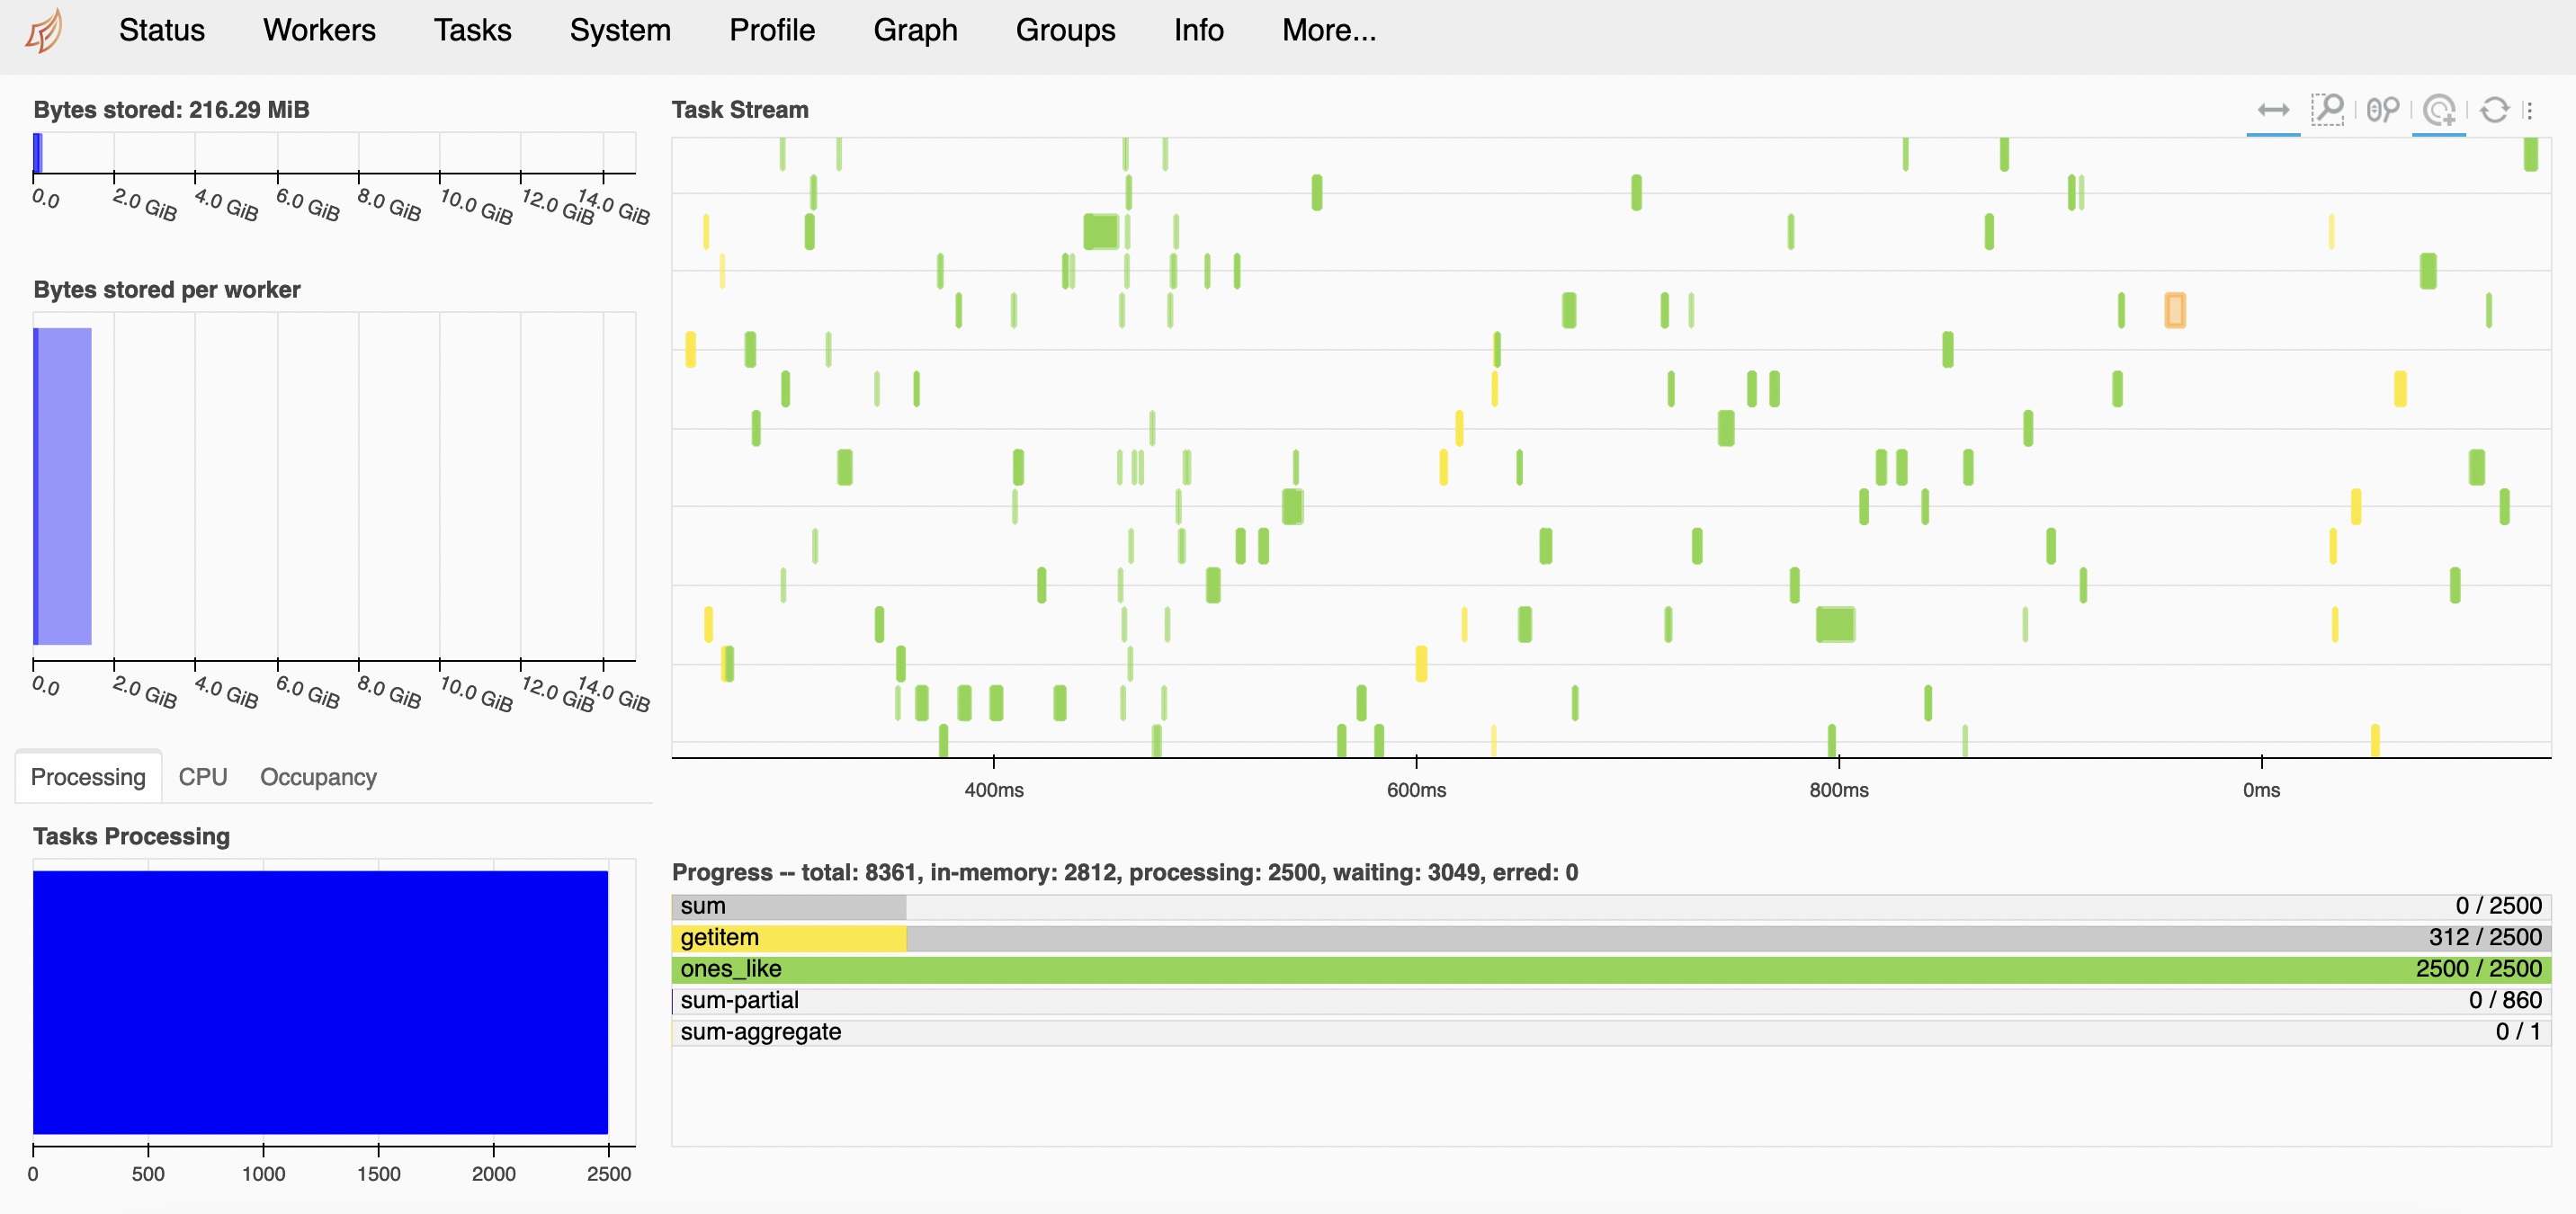The width and height of the screenshot is (2576, 1214).
Task: Switch to the CPU tab
Action: [x=202, y=777]
